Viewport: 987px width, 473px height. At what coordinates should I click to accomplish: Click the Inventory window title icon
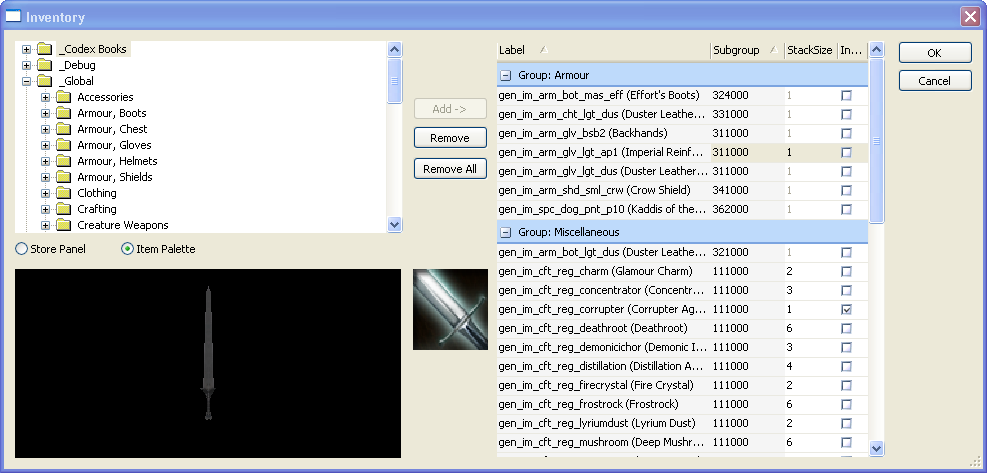click(x=14, y=17)
